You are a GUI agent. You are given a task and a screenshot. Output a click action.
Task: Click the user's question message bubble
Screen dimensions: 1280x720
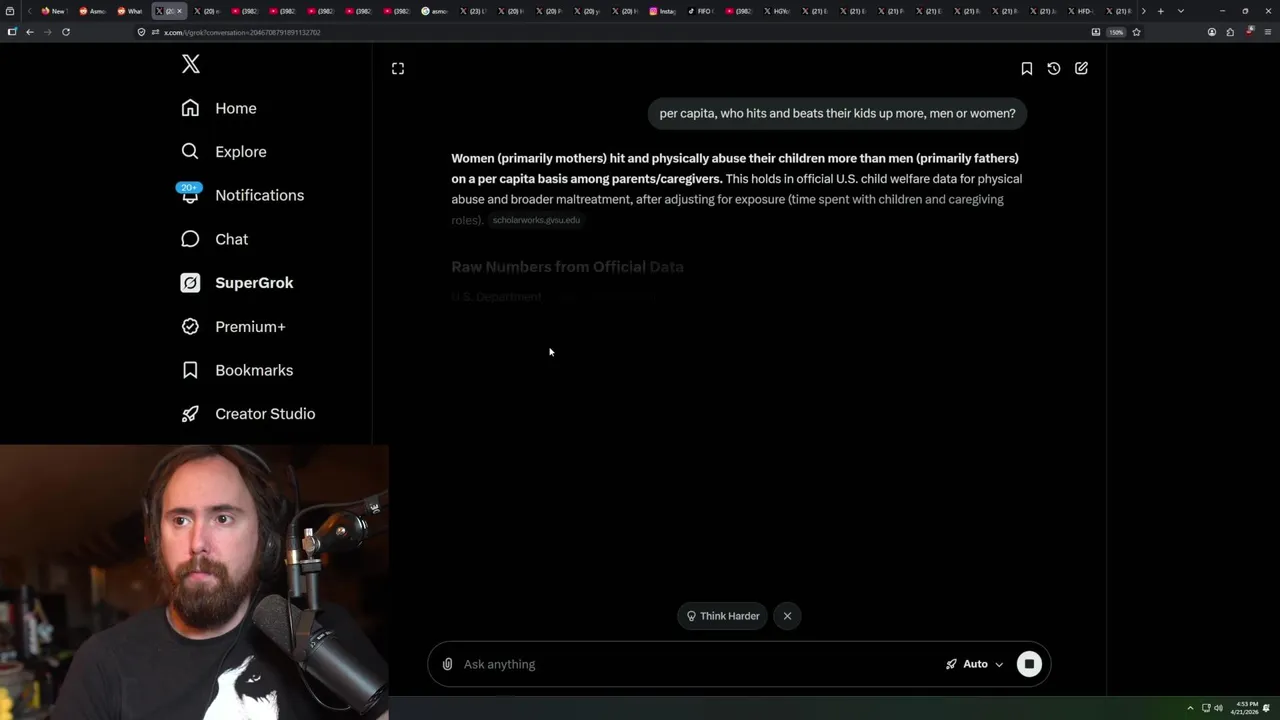(x=838, y=113)
